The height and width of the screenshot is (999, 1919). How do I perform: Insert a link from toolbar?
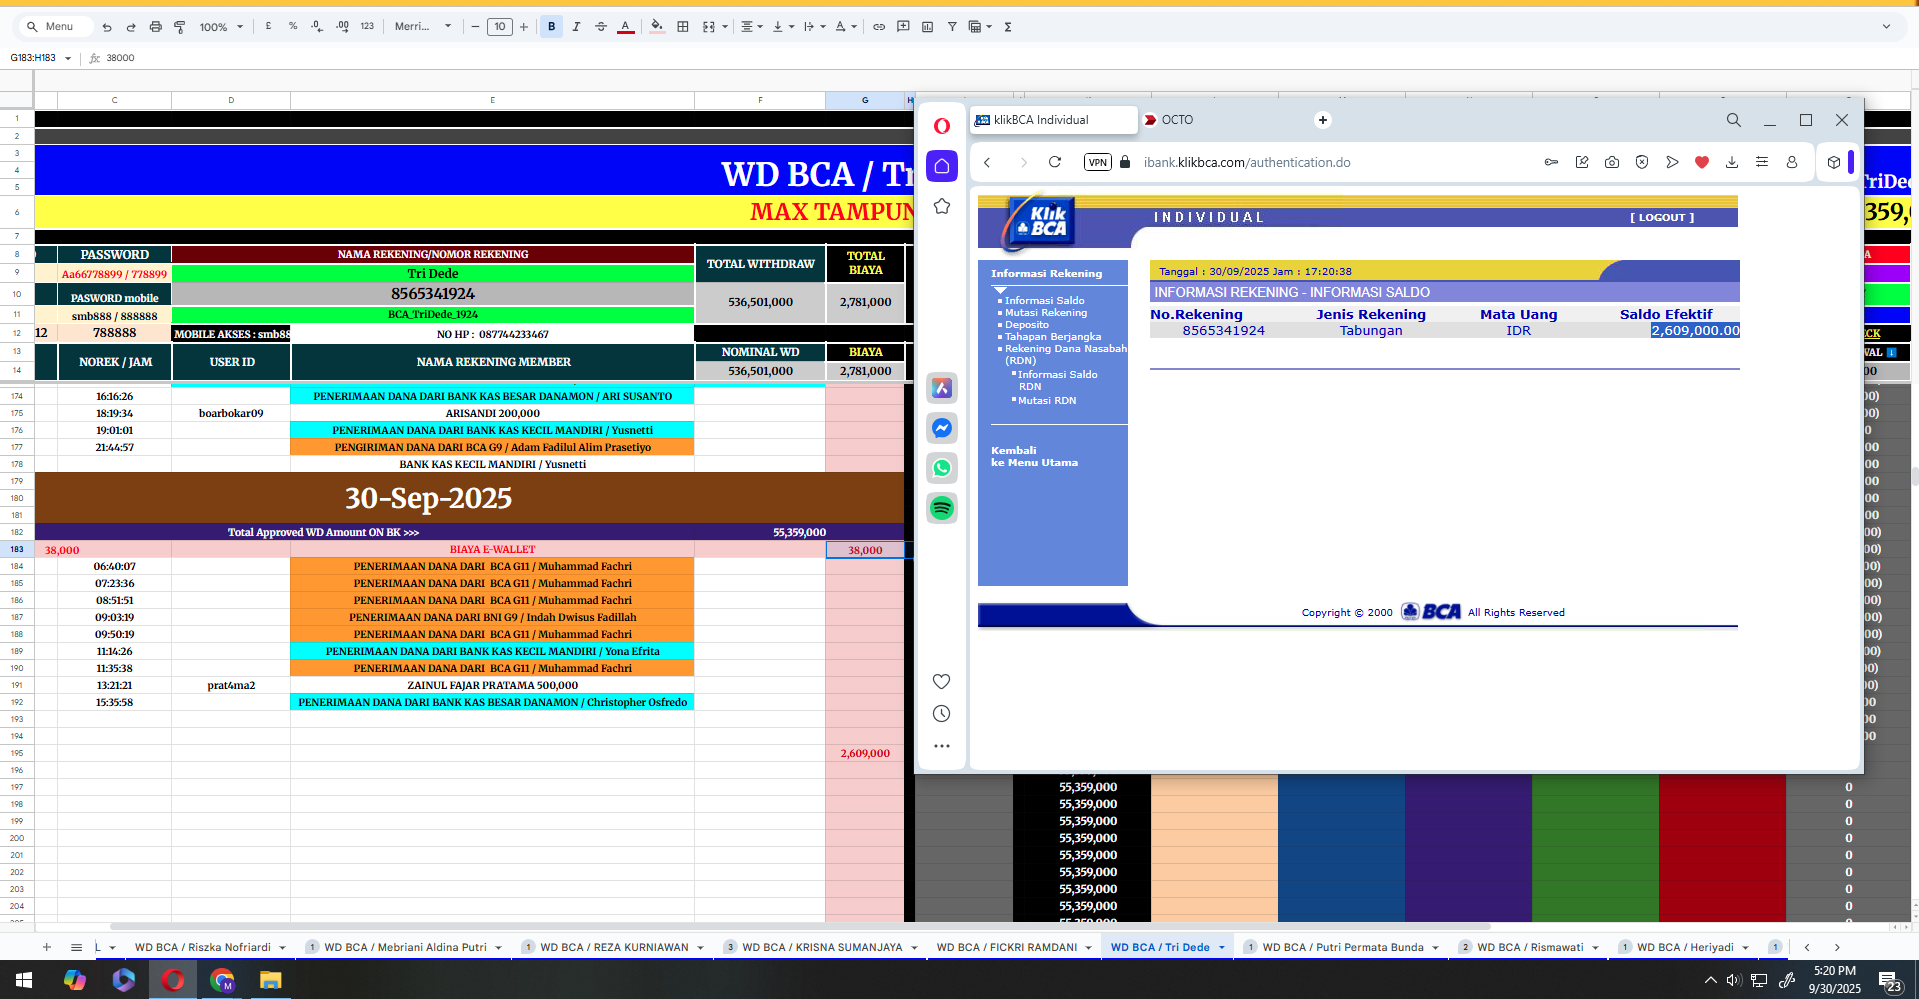pos(879,27)
